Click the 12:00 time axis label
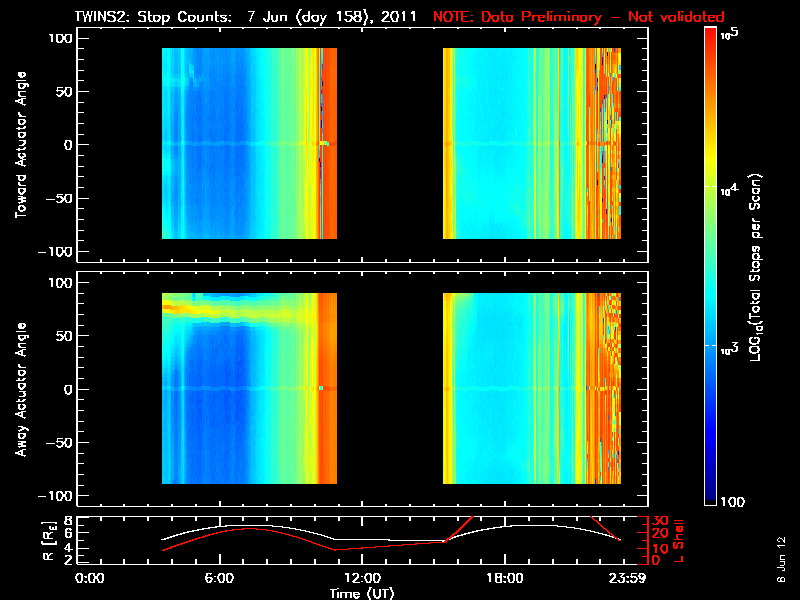The image size is (800, 600). tap(362, 578)
